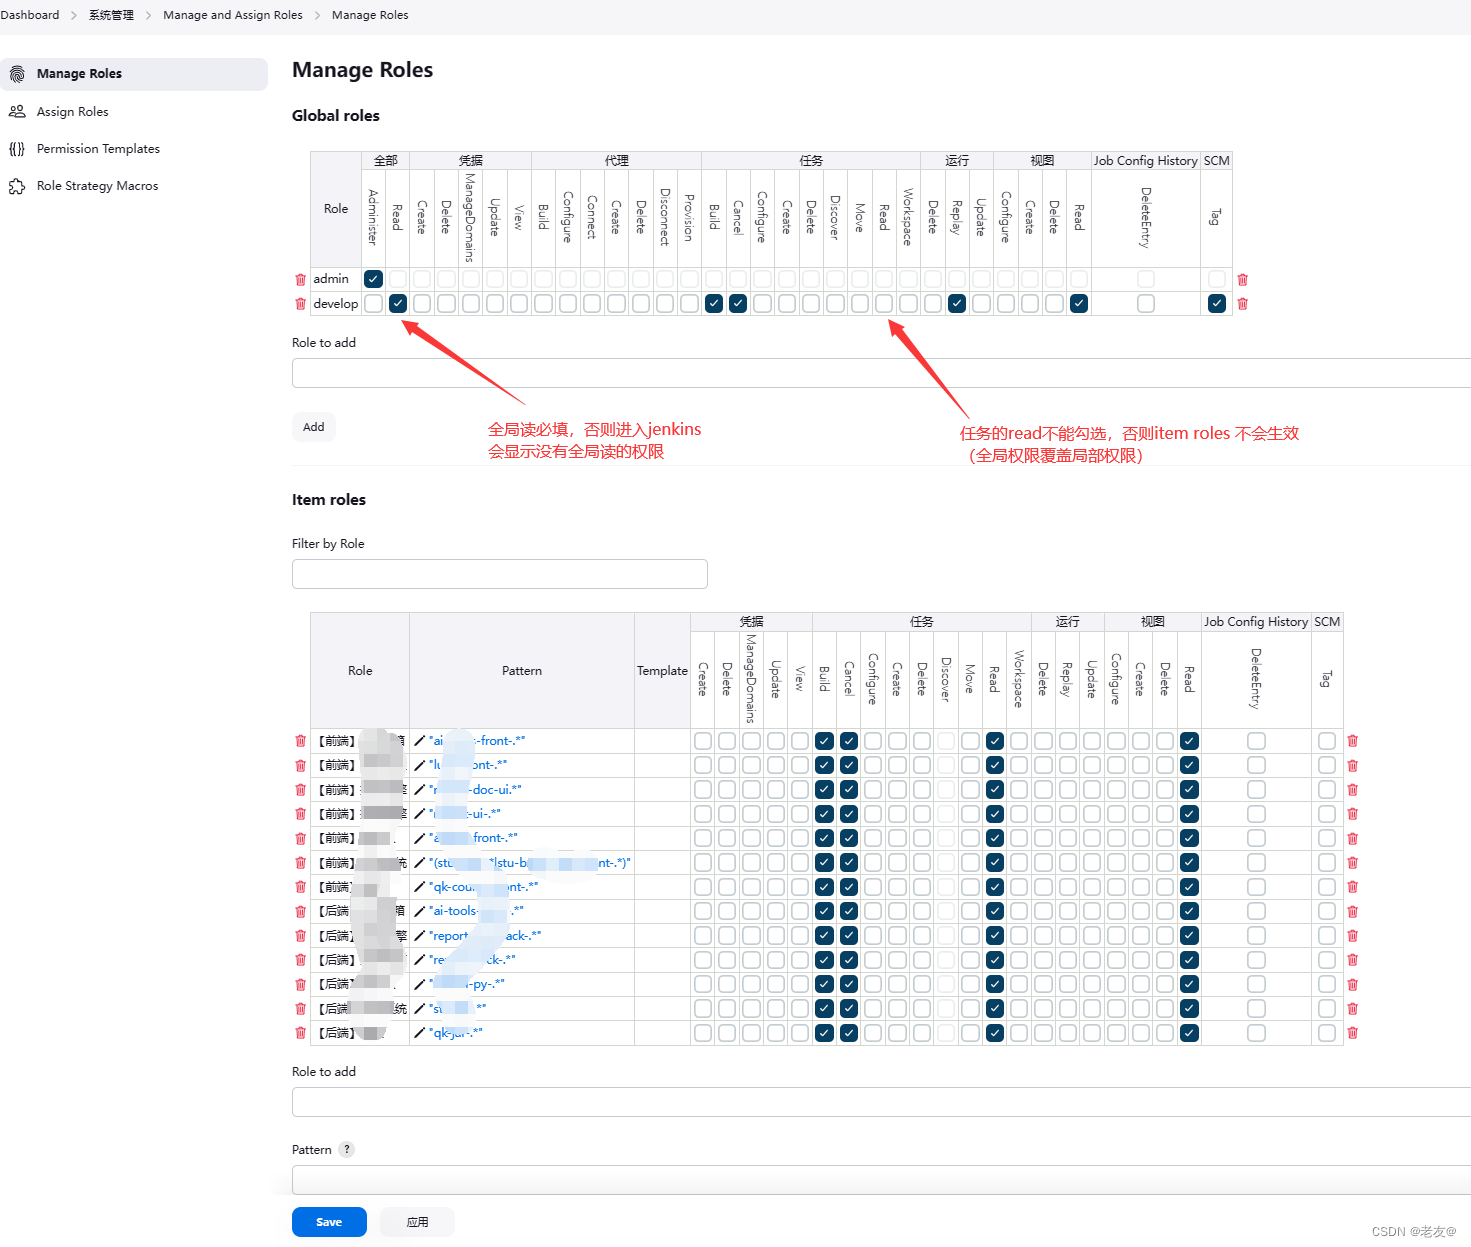Delete the ai-tools item role via left trash
1471x1247 pixels.
click(x=300, y=911)
